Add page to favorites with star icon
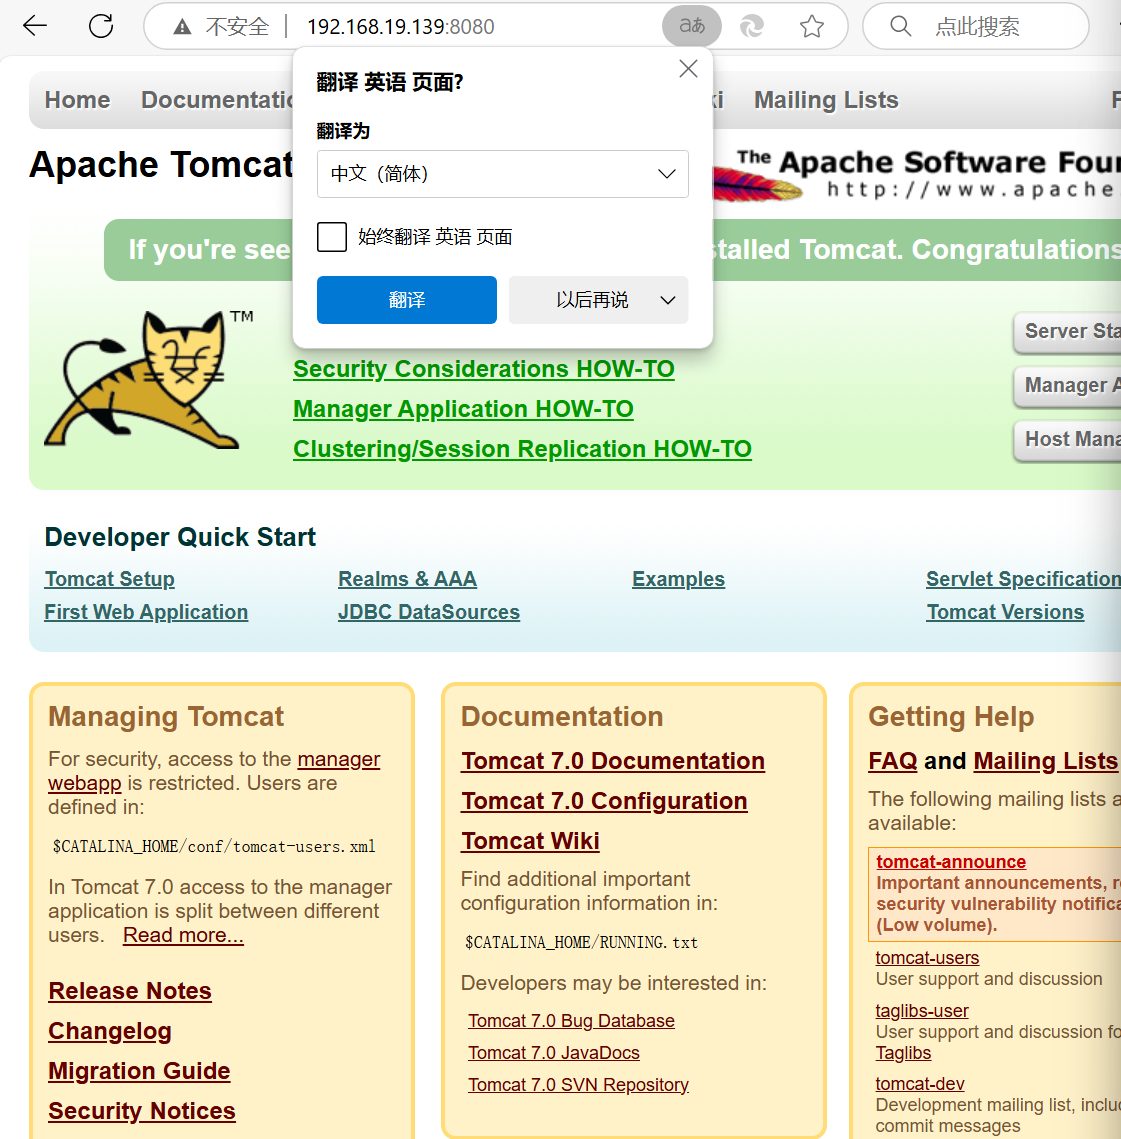The height and width of the screenshot is (1139, 1121). click(x=812, y=27)
